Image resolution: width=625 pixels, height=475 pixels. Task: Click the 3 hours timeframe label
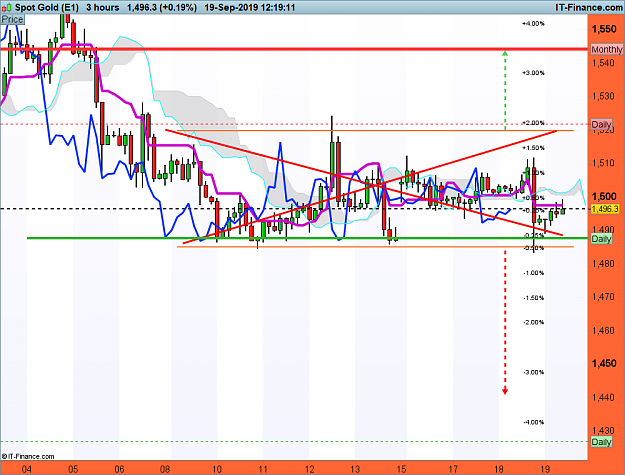click(x=102, y=7)
